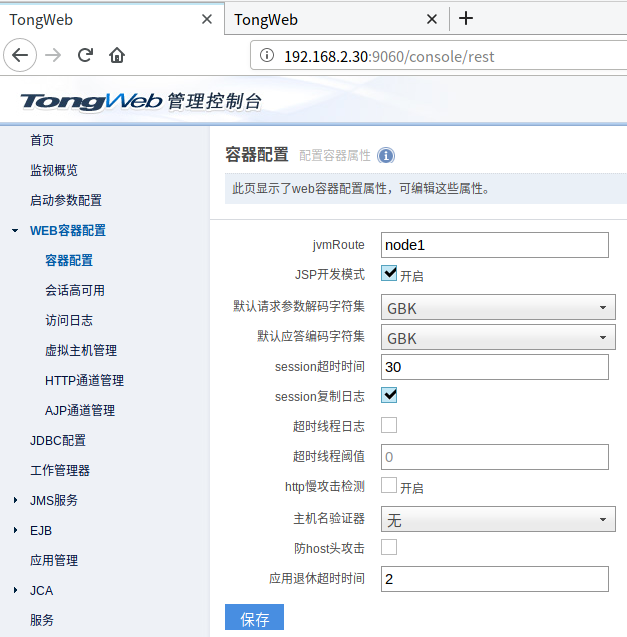Open JMS服务 in the sidebar
The image size is (627, 637).
click(x=54, y=500)
